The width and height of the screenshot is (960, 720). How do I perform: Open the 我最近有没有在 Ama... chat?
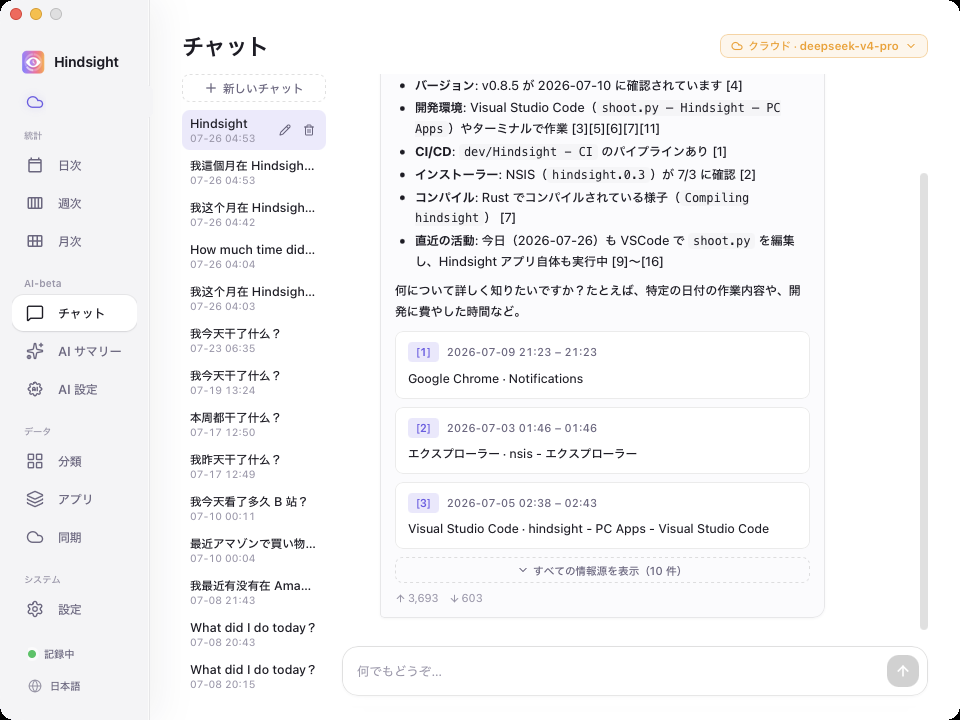(253, 593)
